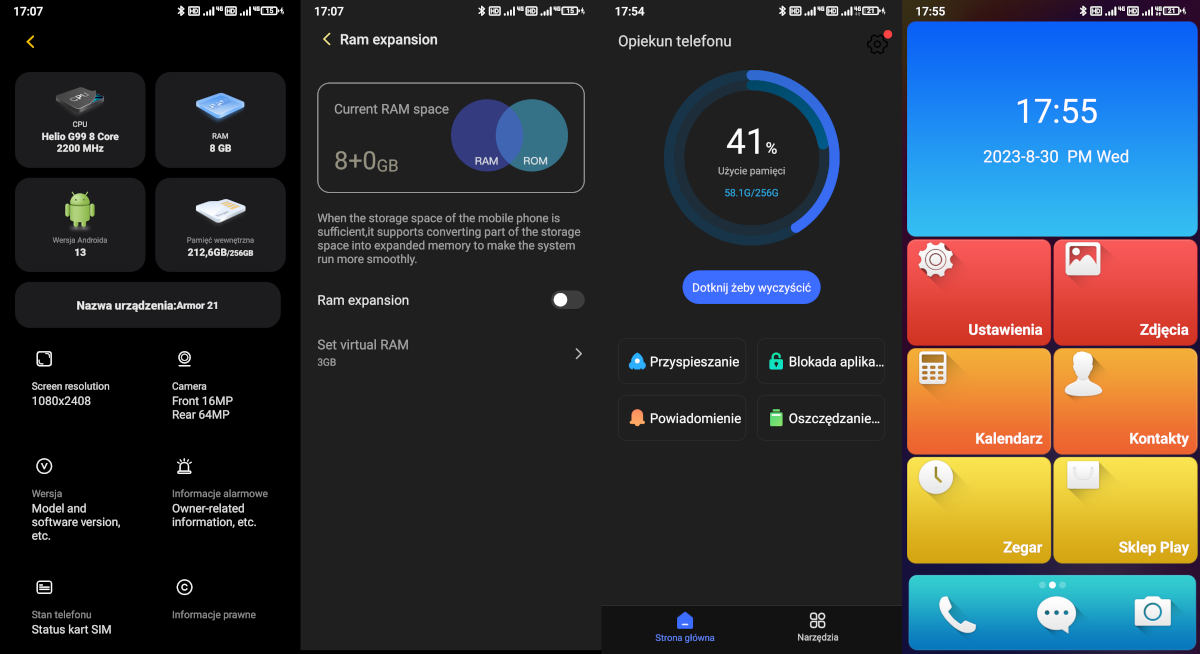Open the messages chat bubble icon

1055,612
